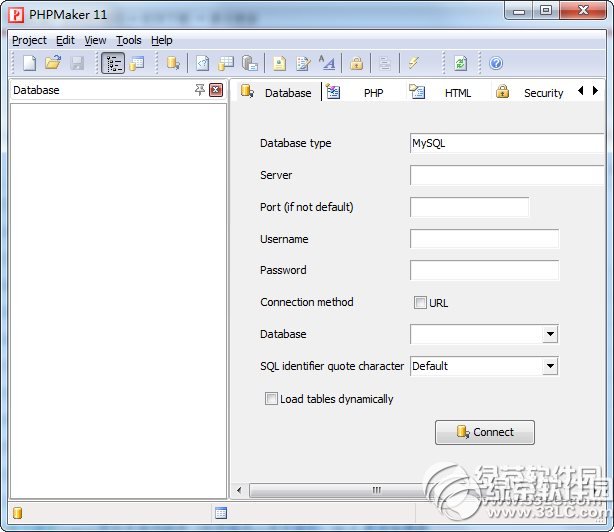
Task: Click the font style A toolbar icon
Action: [327, 63]
